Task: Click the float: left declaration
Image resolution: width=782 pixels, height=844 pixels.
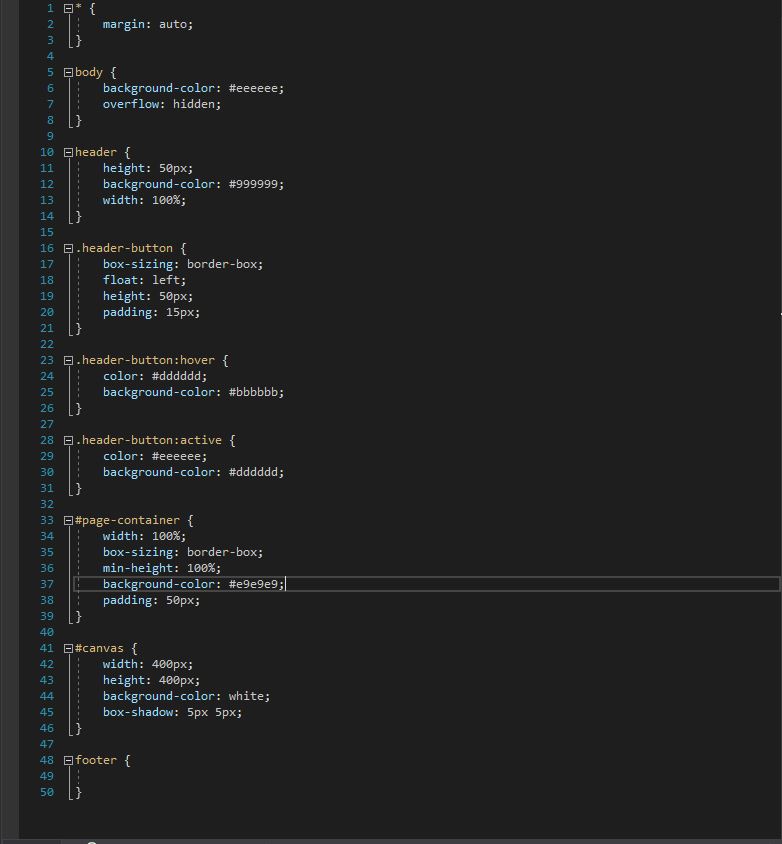Action: 144,280
